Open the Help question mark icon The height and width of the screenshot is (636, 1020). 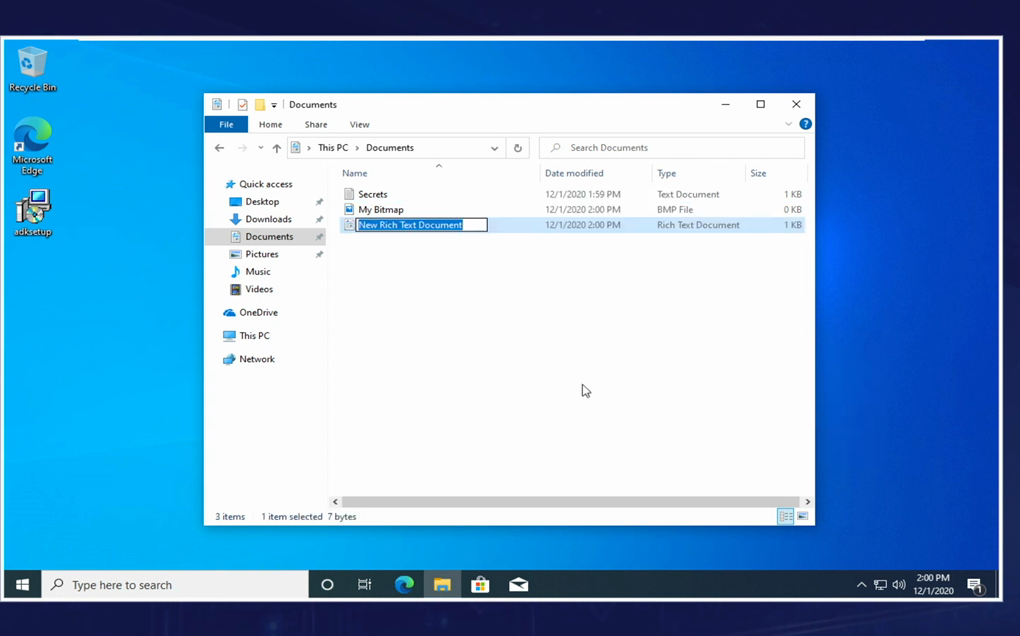[x=805, y=124]
